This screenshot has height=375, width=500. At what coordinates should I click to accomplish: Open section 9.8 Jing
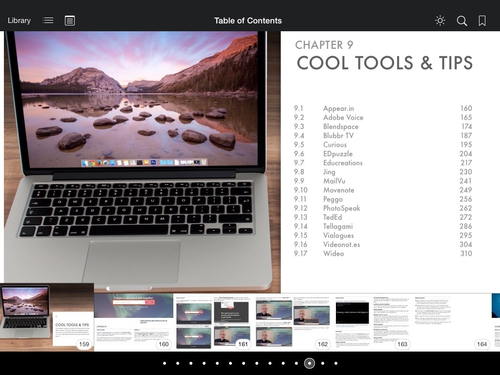coord(383,172)
